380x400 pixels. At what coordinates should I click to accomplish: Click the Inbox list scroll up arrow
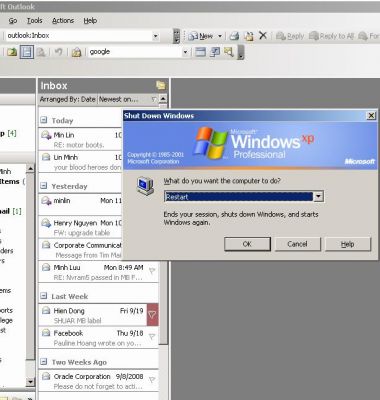163,99
